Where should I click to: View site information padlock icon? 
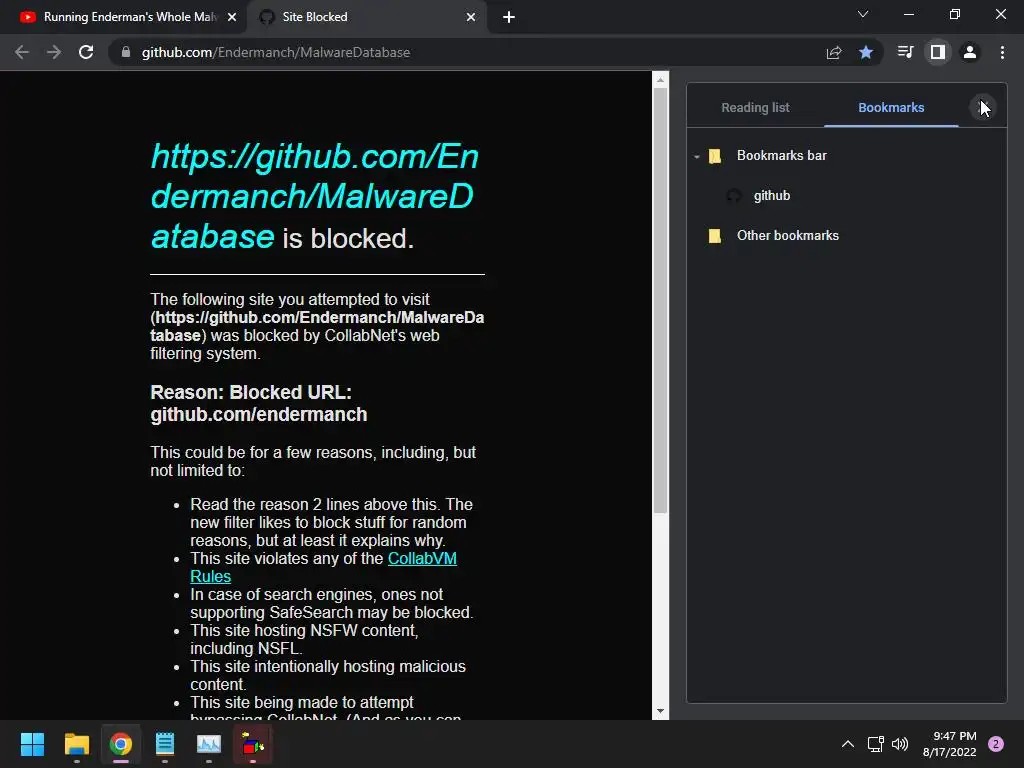click(126, 52)
